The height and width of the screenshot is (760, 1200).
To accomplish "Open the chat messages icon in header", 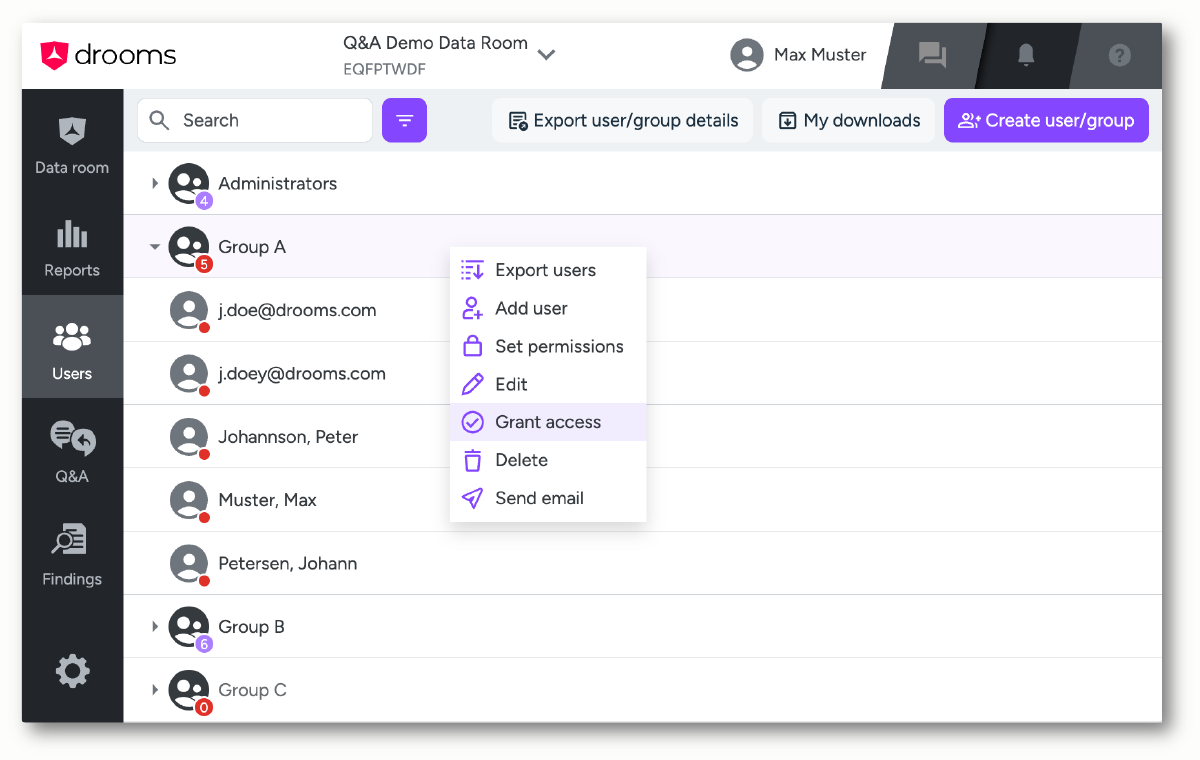I will click(932, 55).
